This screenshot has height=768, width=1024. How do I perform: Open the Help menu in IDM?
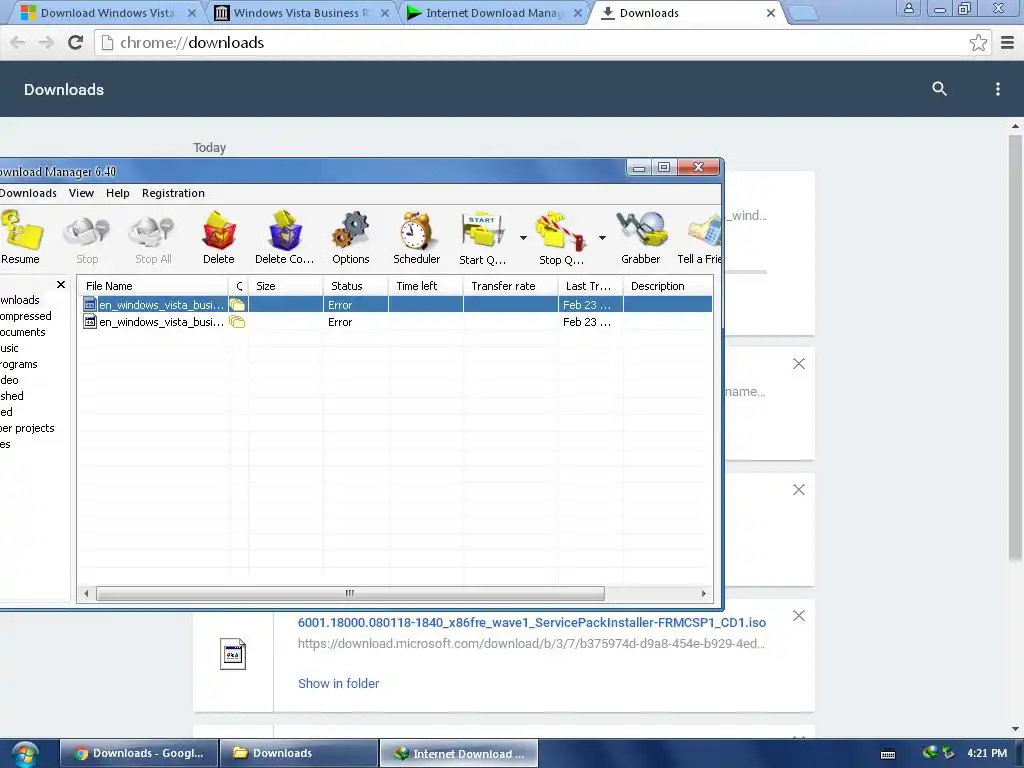(x=118, y=193)
